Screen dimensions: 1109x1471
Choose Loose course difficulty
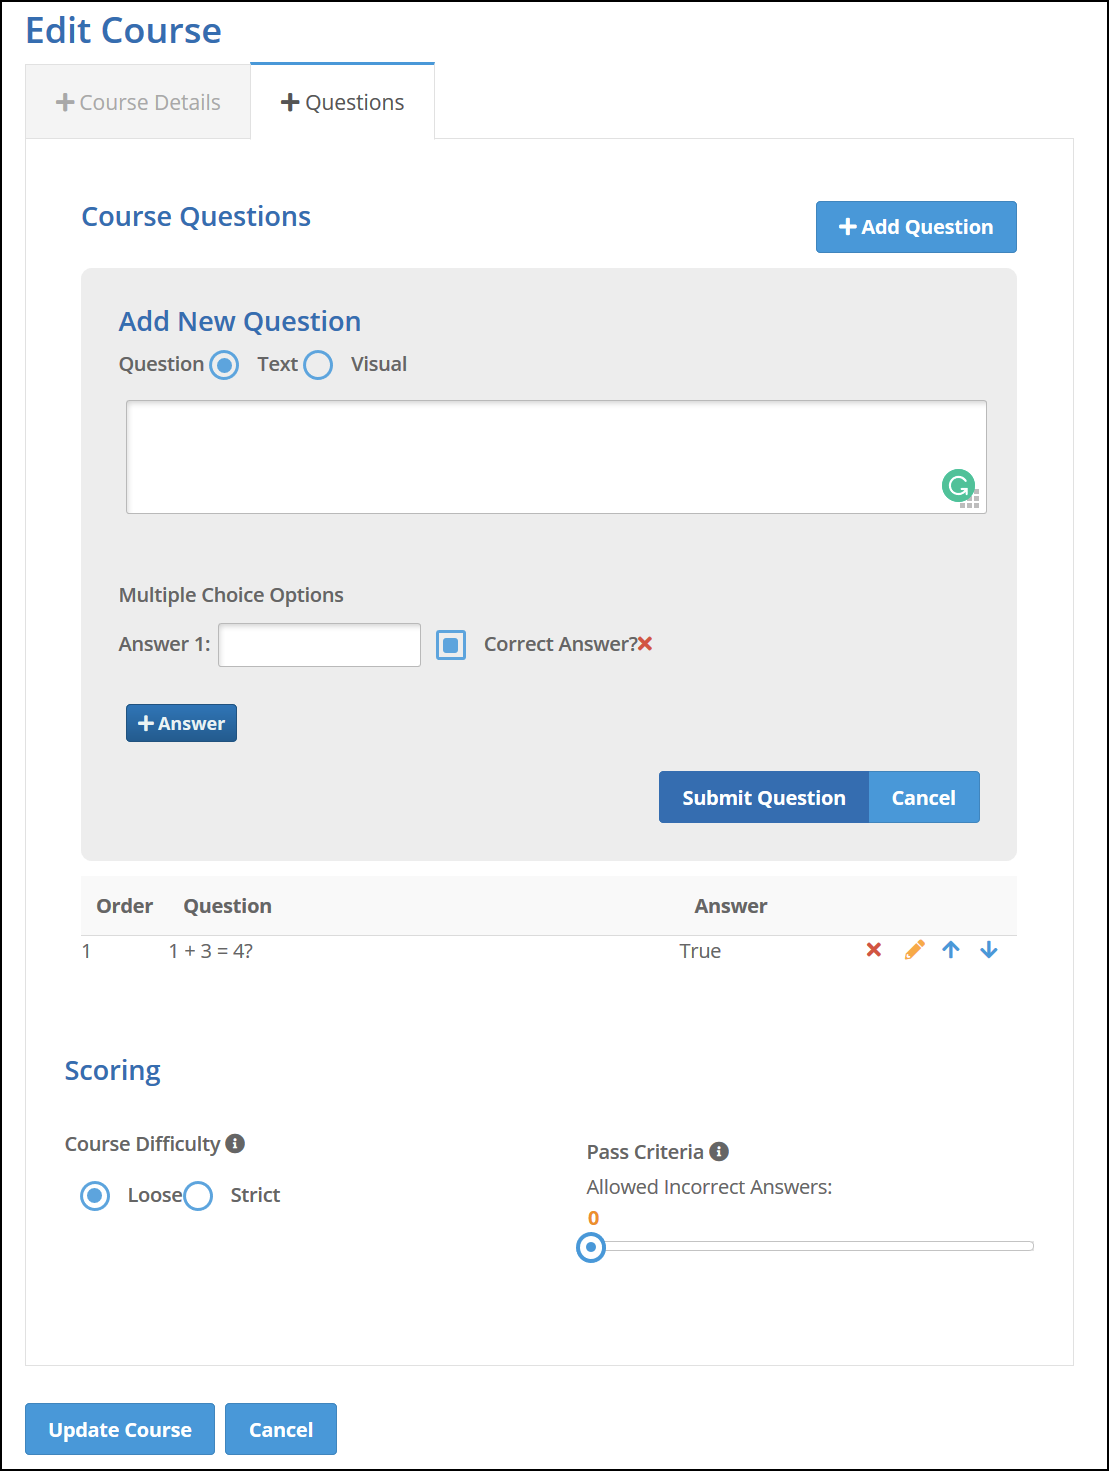tap(95, 1195)
